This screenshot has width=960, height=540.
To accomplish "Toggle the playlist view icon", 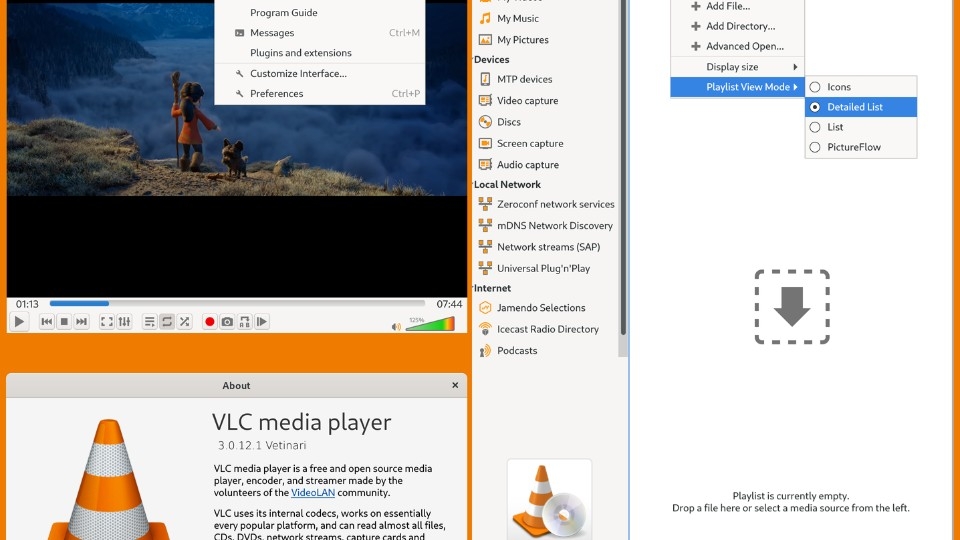I will click(149, 321).
